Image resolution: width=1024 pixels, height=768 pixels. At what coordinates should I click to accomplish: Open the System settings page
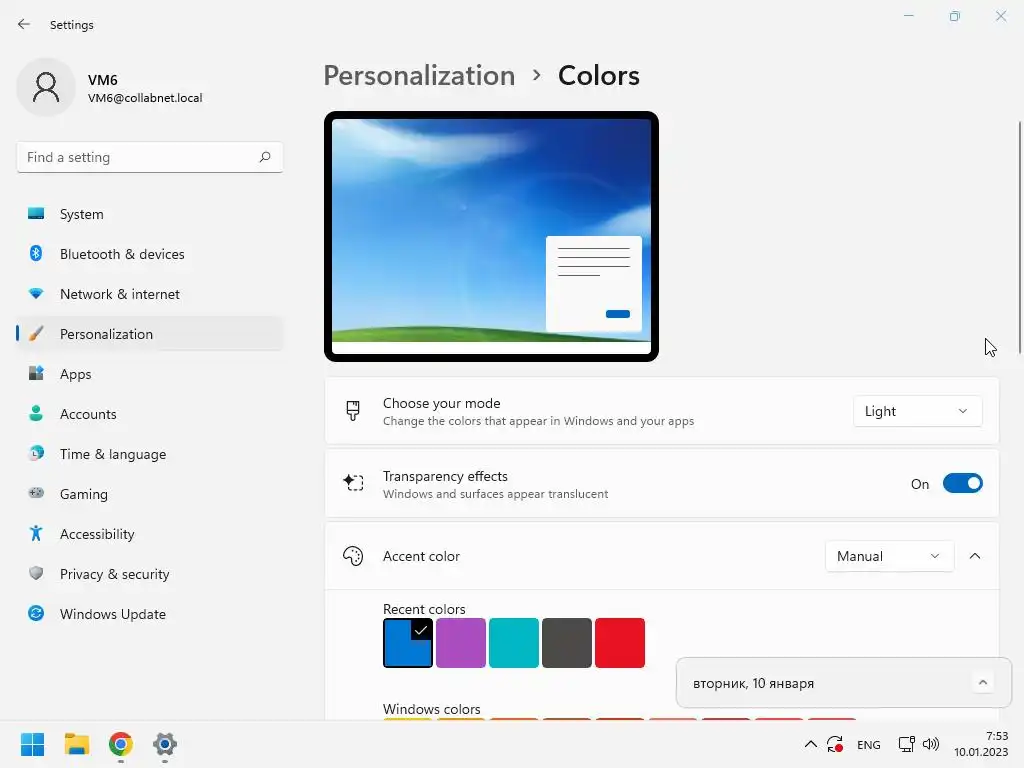pyautogui.click(x=150, y=214)
